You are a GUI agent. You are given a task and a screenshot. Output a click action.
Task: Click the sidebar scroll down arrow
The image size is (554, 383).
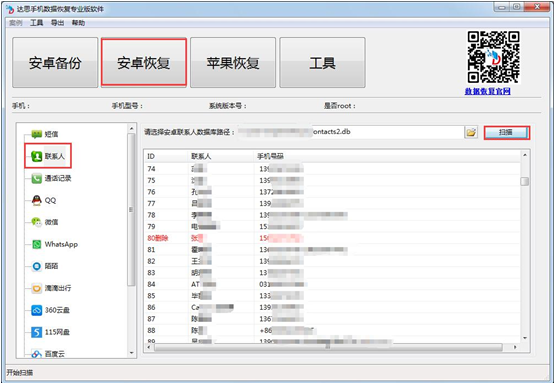coord(131,353)
